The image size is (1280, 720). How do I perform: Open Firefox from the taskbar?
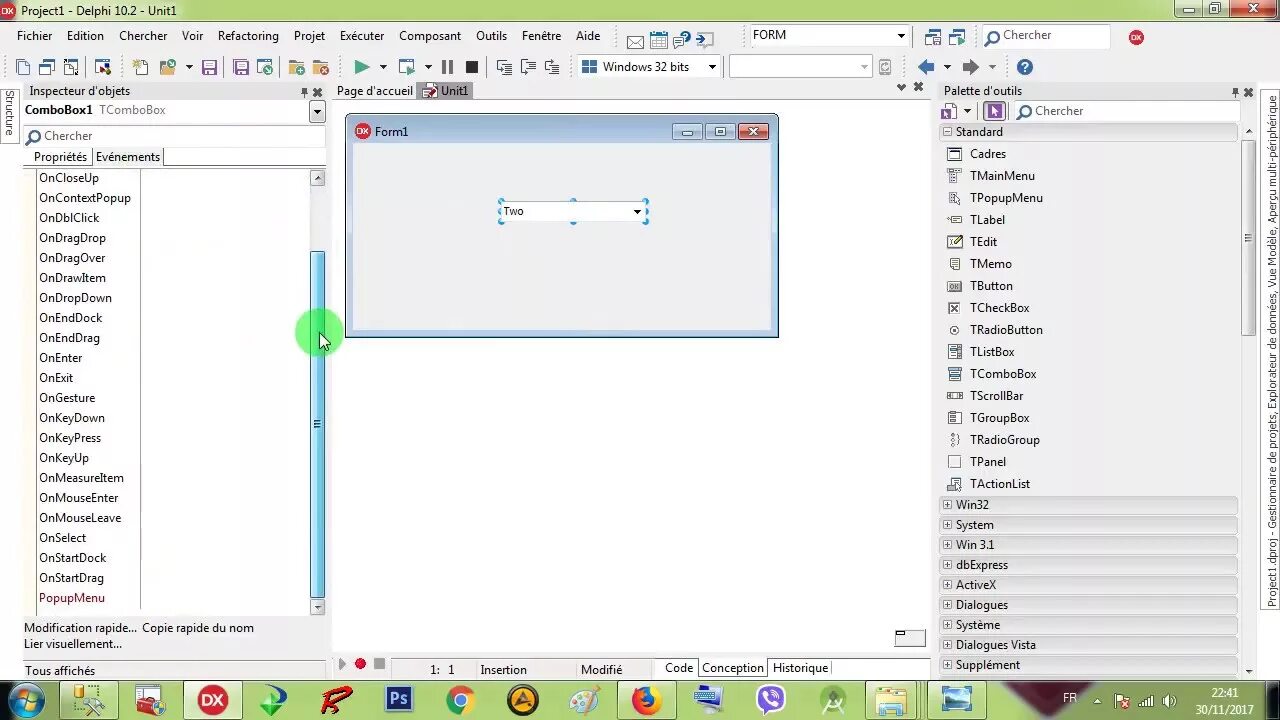646,699
